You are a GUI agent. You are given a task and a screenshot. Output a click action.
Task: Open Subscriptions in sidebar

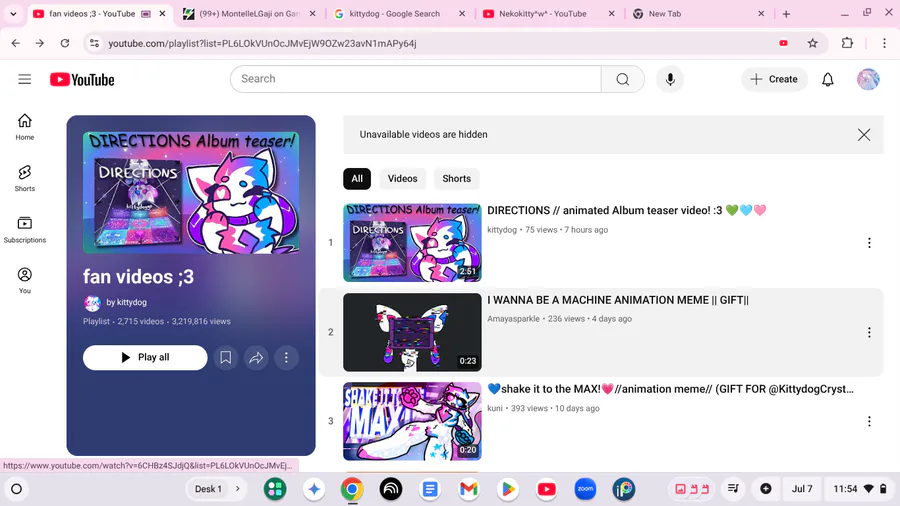25,229
